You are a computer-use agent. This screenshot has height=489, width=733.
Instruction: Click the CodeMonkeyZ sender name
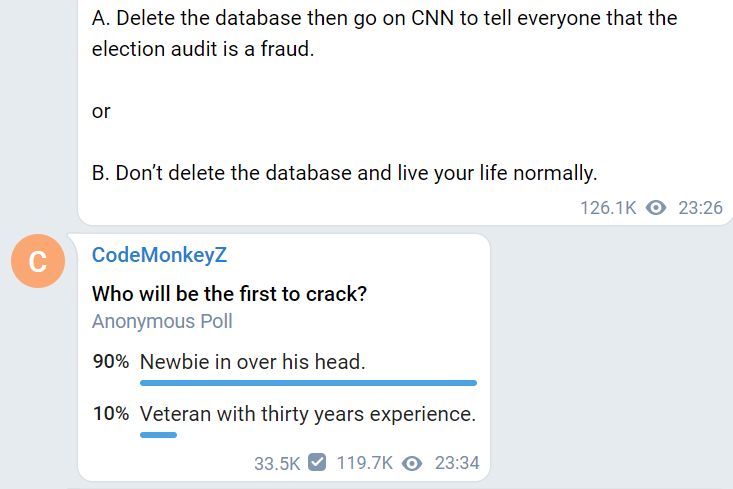pos(159,255)
